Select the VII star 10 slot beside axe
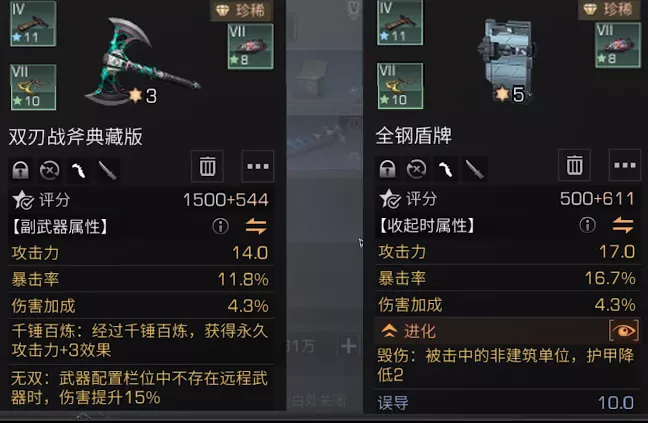648x423 pixels. coord(33,87)
